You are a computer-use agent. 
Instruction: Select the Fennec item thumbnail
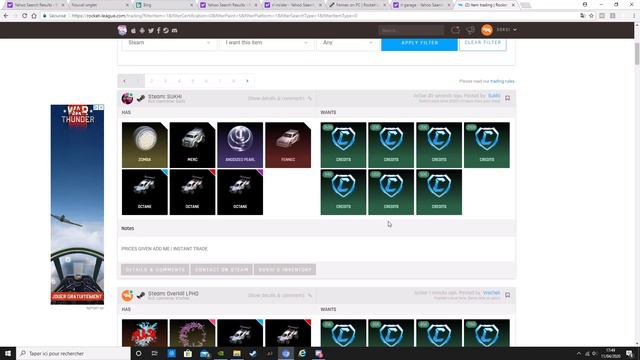click(288, 145)
